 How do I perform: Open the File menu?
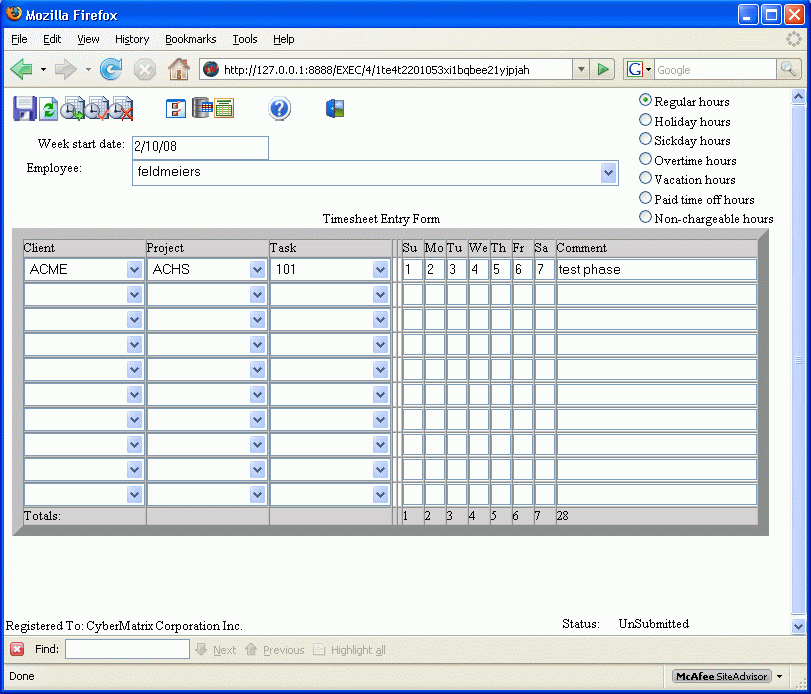point(19,39)
